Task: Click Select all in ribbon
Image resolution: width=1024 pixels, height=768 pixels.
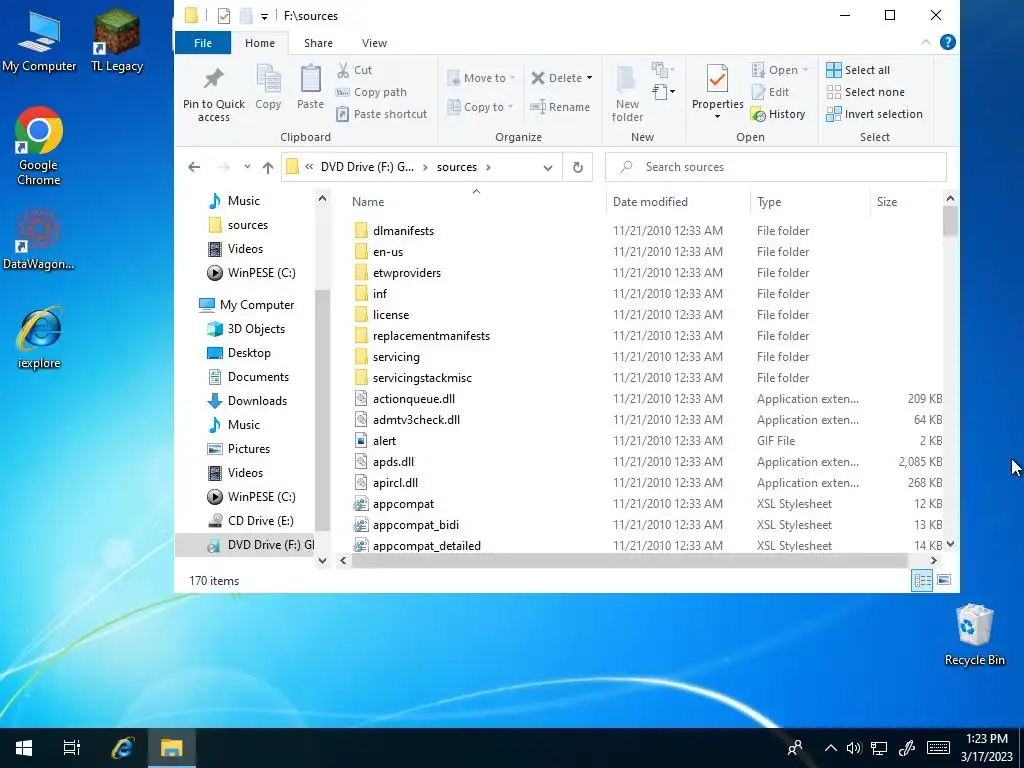Action: 858,70
